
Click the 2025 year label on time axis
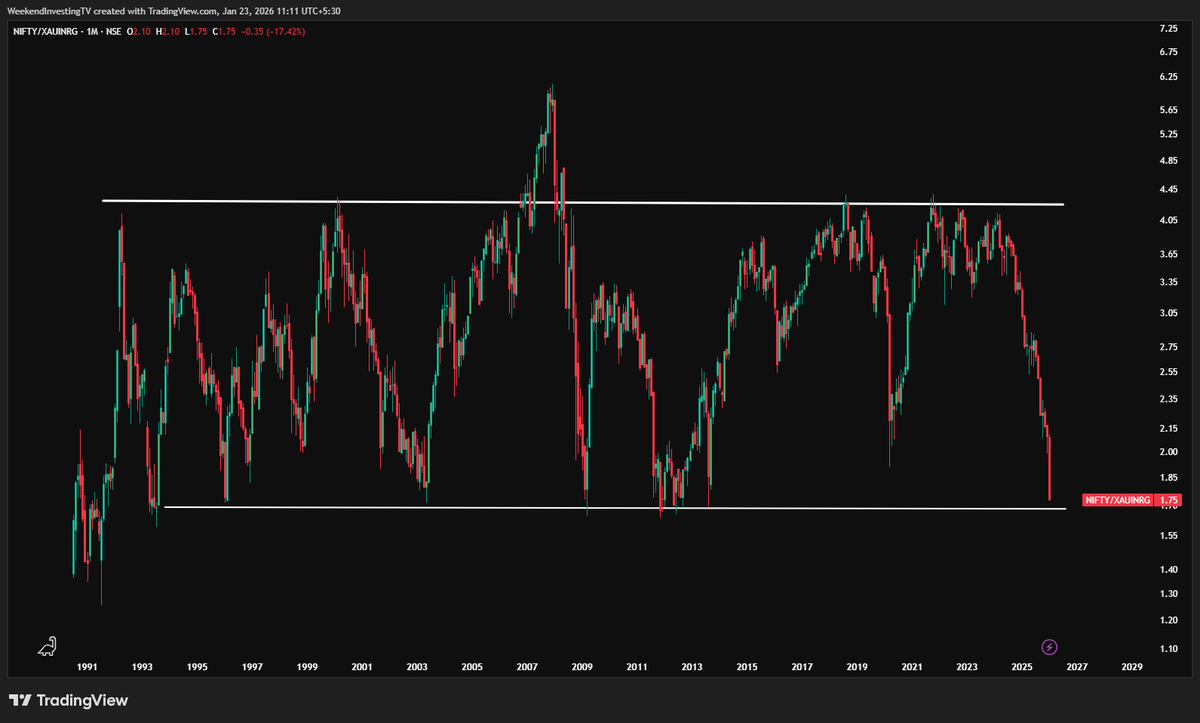[x=1022, y=667]
